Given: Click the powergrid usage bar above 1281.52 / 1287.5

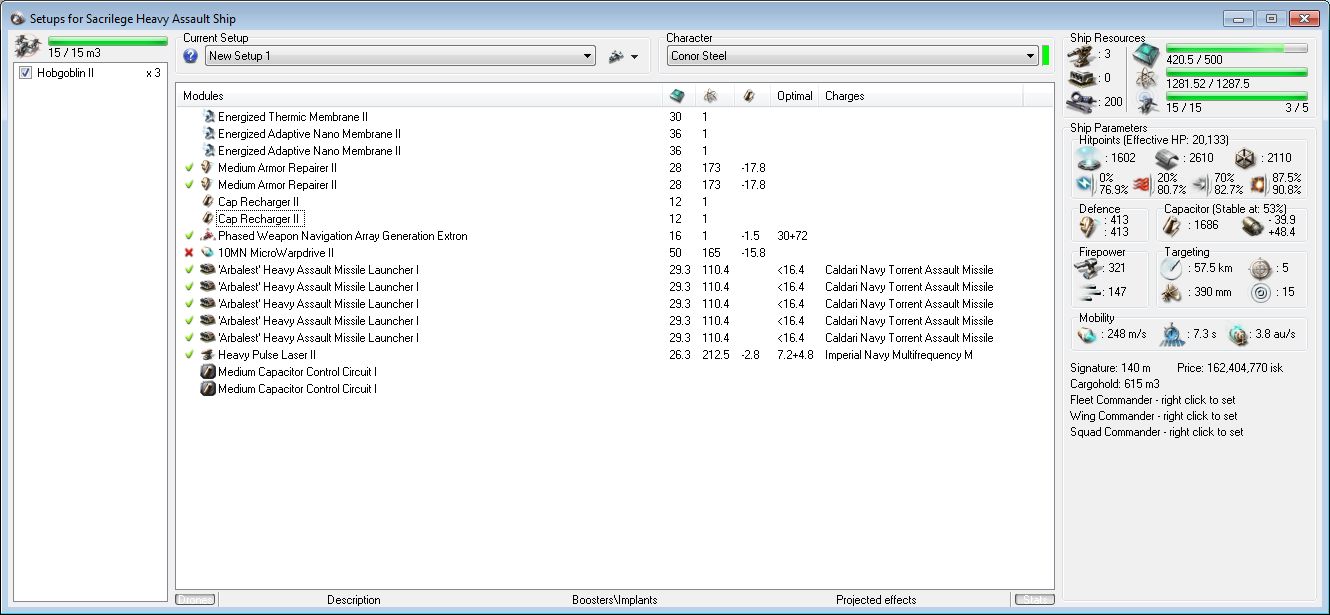Looking at the screenshot, I should (x=1237, y=72).
